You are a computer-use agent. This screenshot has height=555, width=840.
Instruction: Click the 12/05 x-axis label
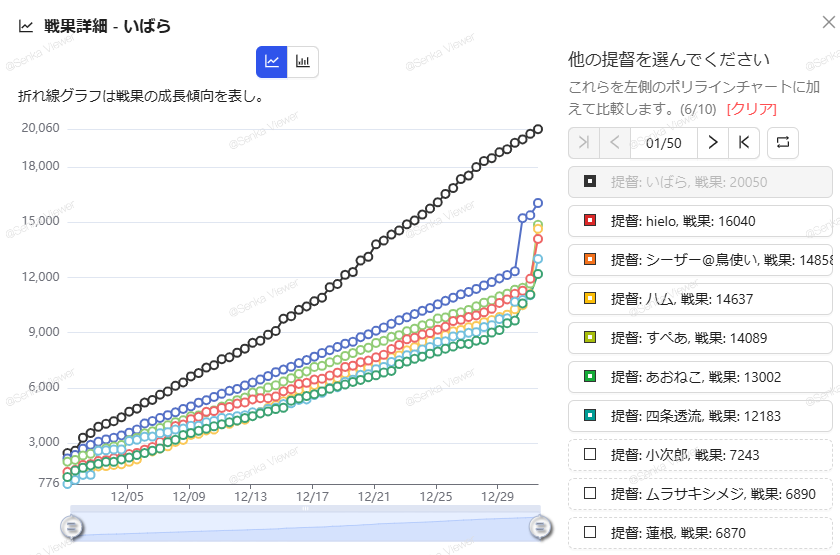[x=127, y=497]
